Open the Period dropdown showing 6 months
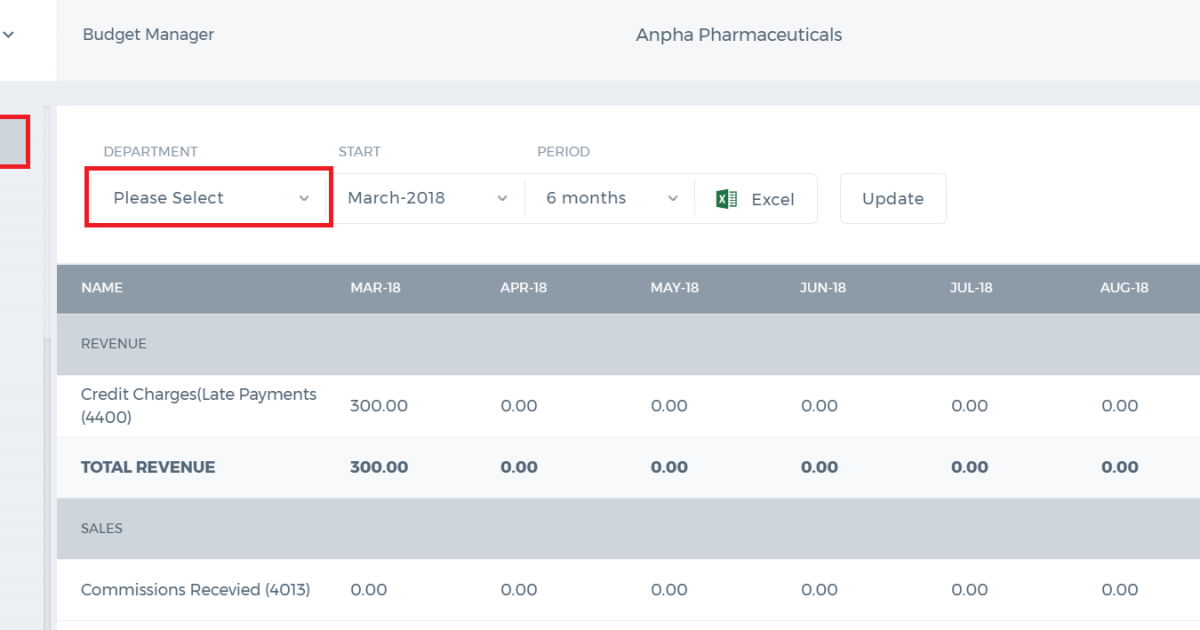The image size is (1200, 630). point(611,198)
